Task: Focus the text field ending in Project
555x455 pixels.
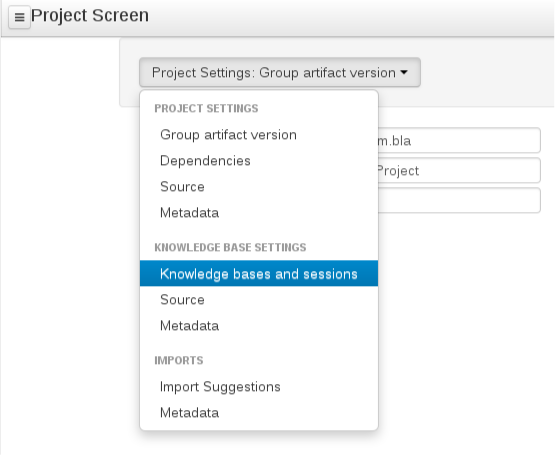Action: 459,171
